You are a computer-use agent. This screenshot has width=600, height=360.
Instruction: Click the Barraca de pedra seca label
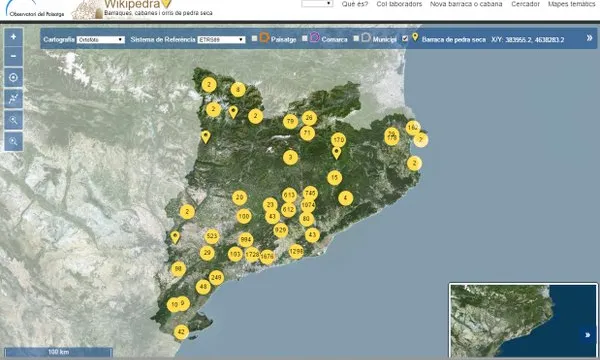453,40
